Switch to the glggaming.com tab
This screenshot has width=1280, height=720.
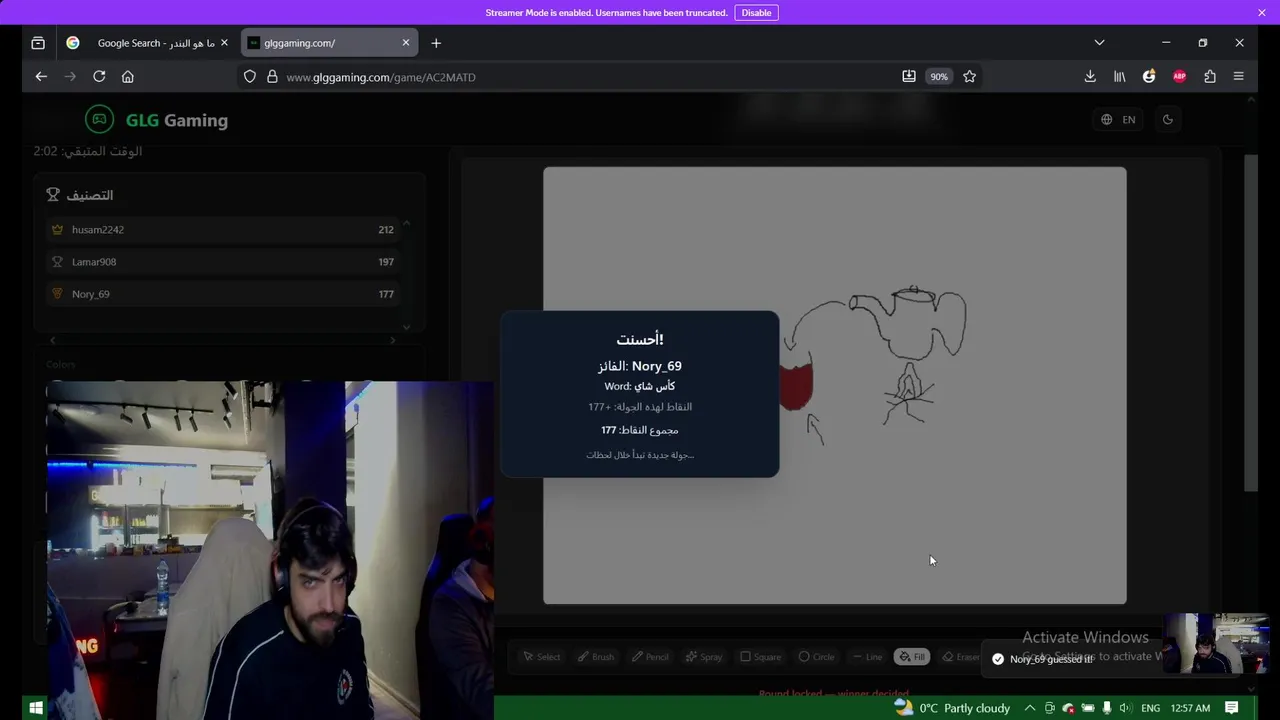coord(330,43)
